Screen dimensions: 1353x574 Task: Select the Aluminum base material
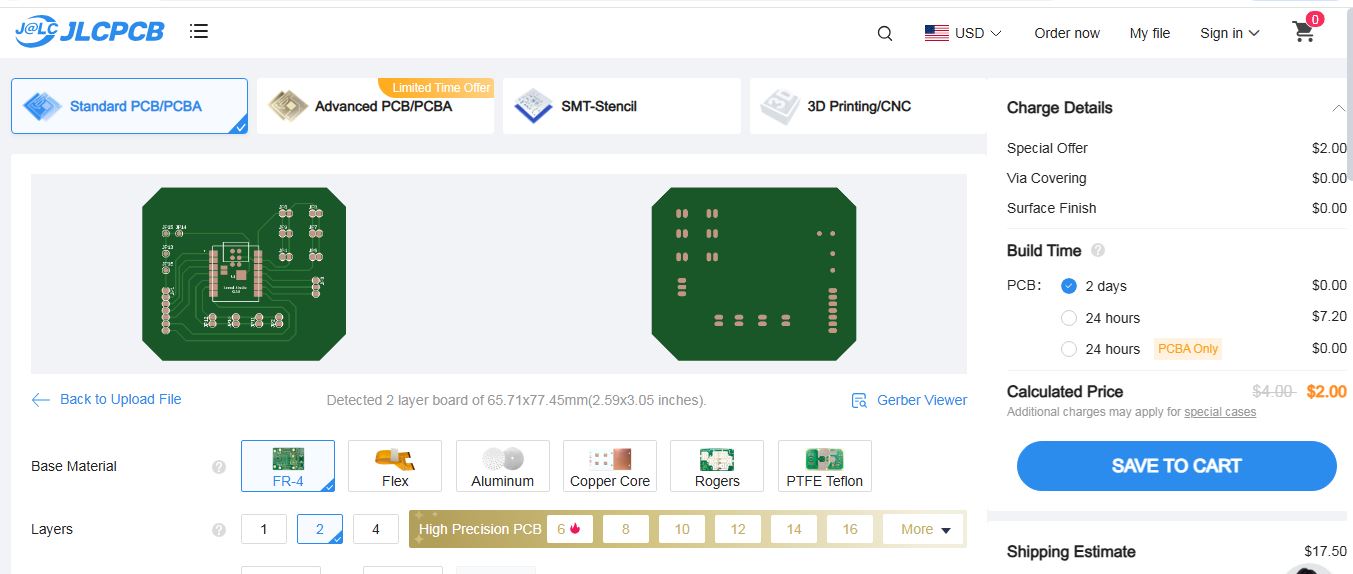[503, 466]
